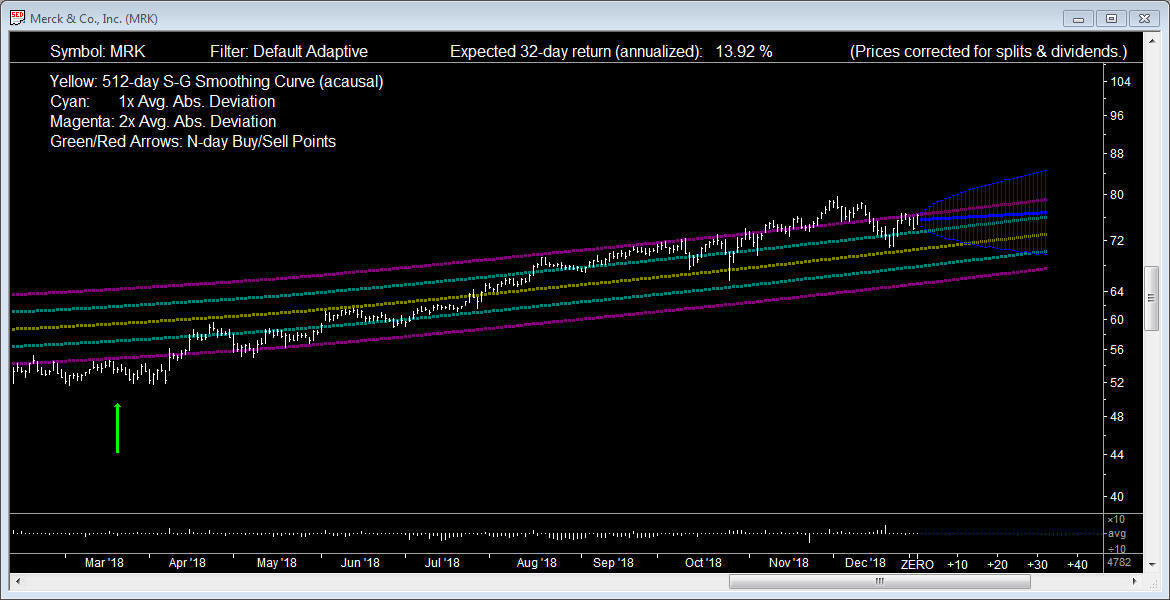1170x600 pixels.
Task: Click the 'avg' volume axis label
Action: 1116,534
